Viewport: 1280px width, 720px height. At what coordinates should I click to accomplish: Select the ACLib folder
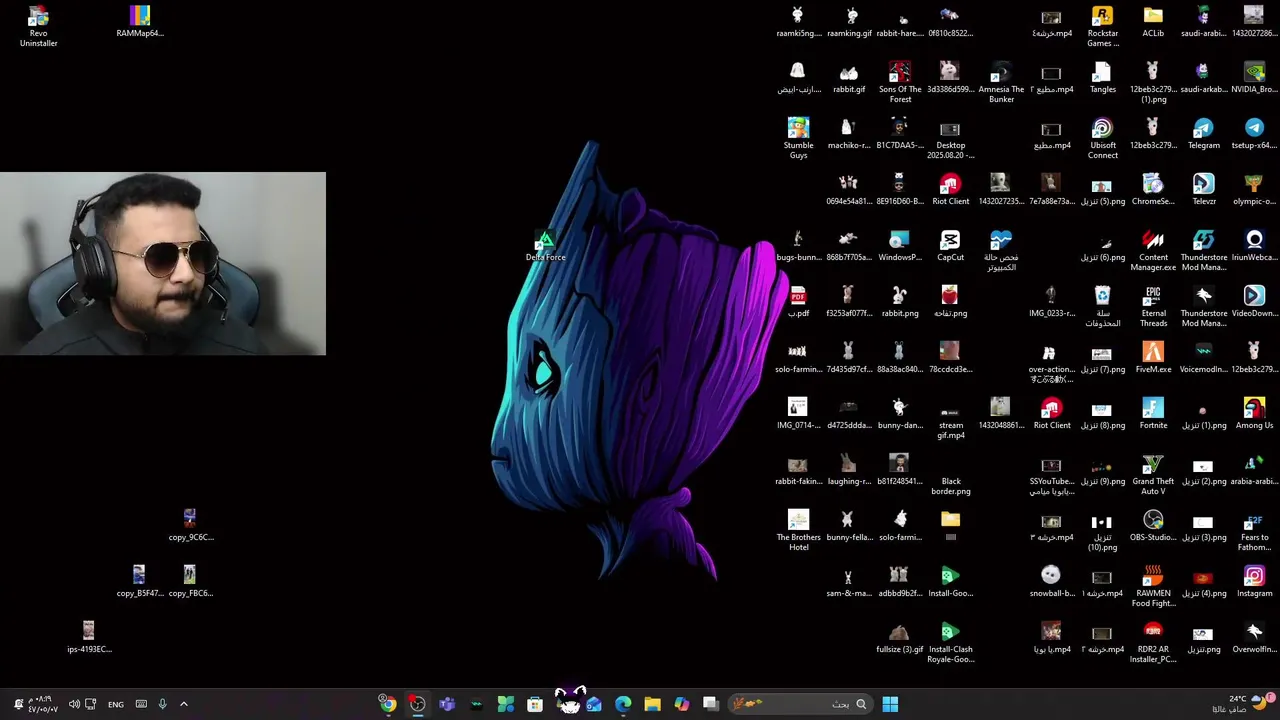pyautogui.click(x=1153, y=21)
